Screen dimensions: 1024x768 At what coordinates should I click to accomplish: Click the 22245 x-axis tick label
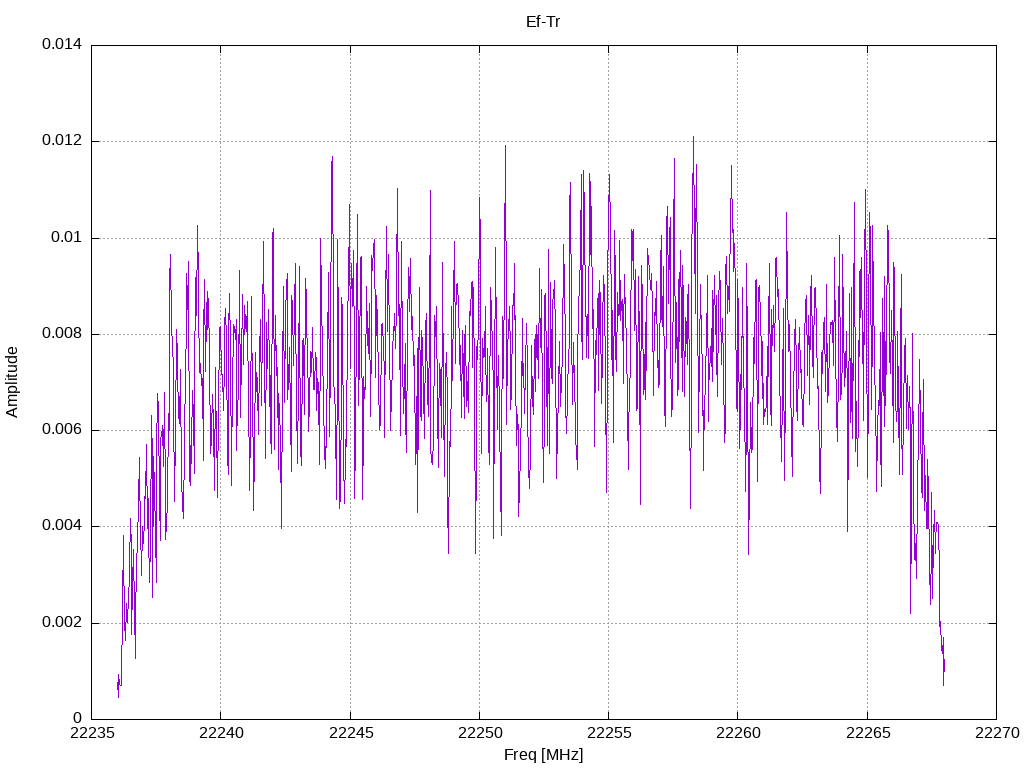(351, 733)
